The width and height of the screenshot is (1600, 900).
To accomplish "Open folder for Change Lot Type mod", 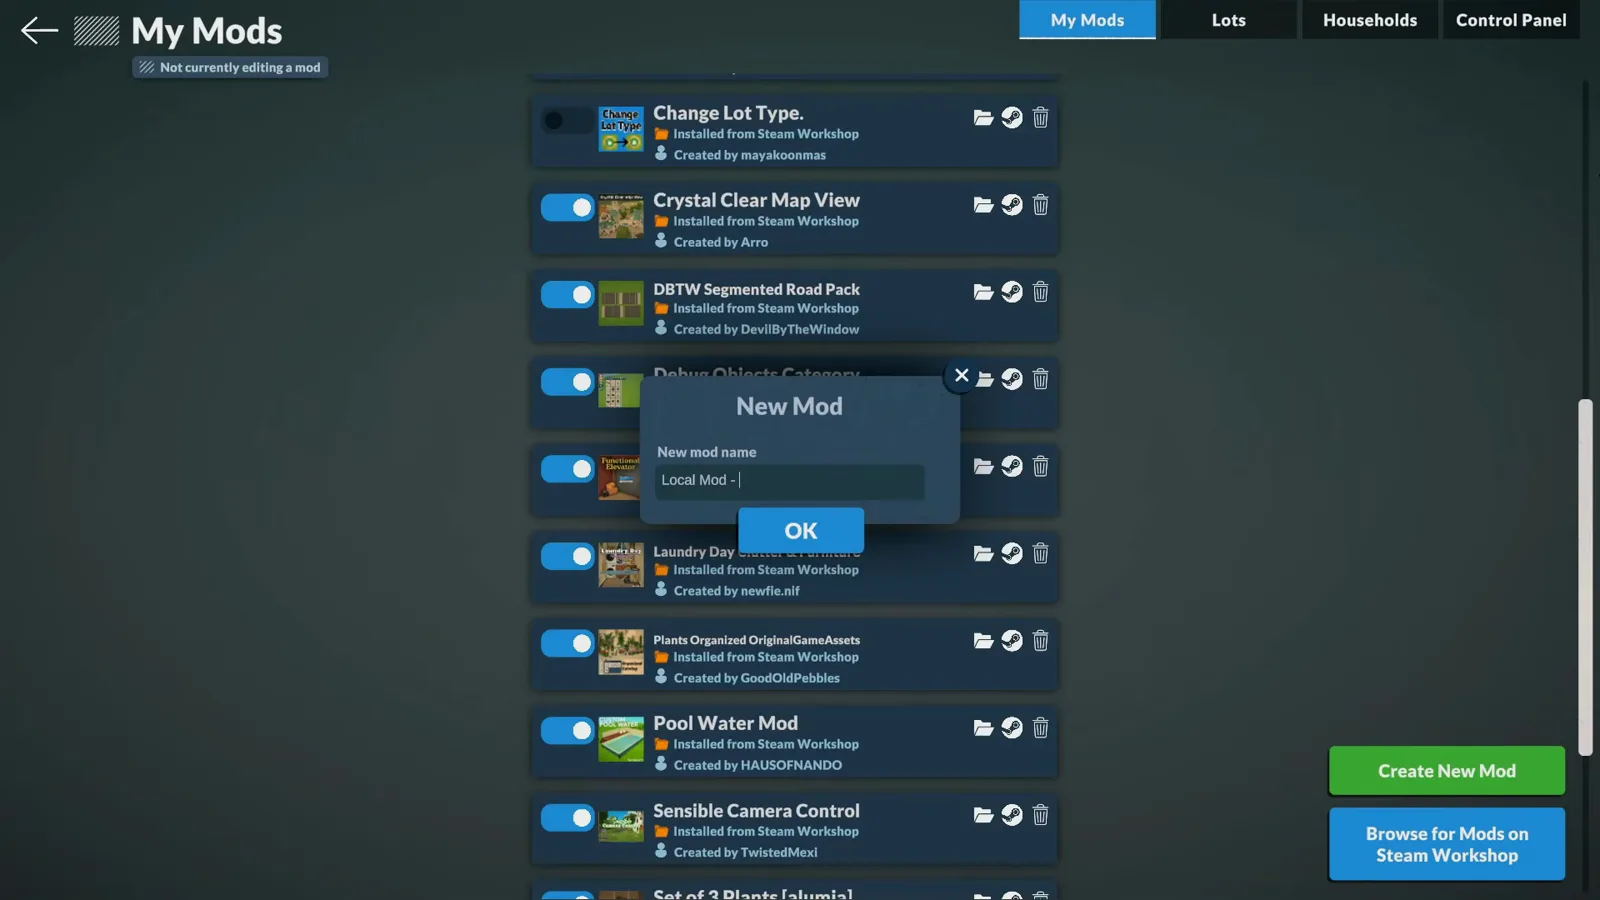I will click(983, 118).
